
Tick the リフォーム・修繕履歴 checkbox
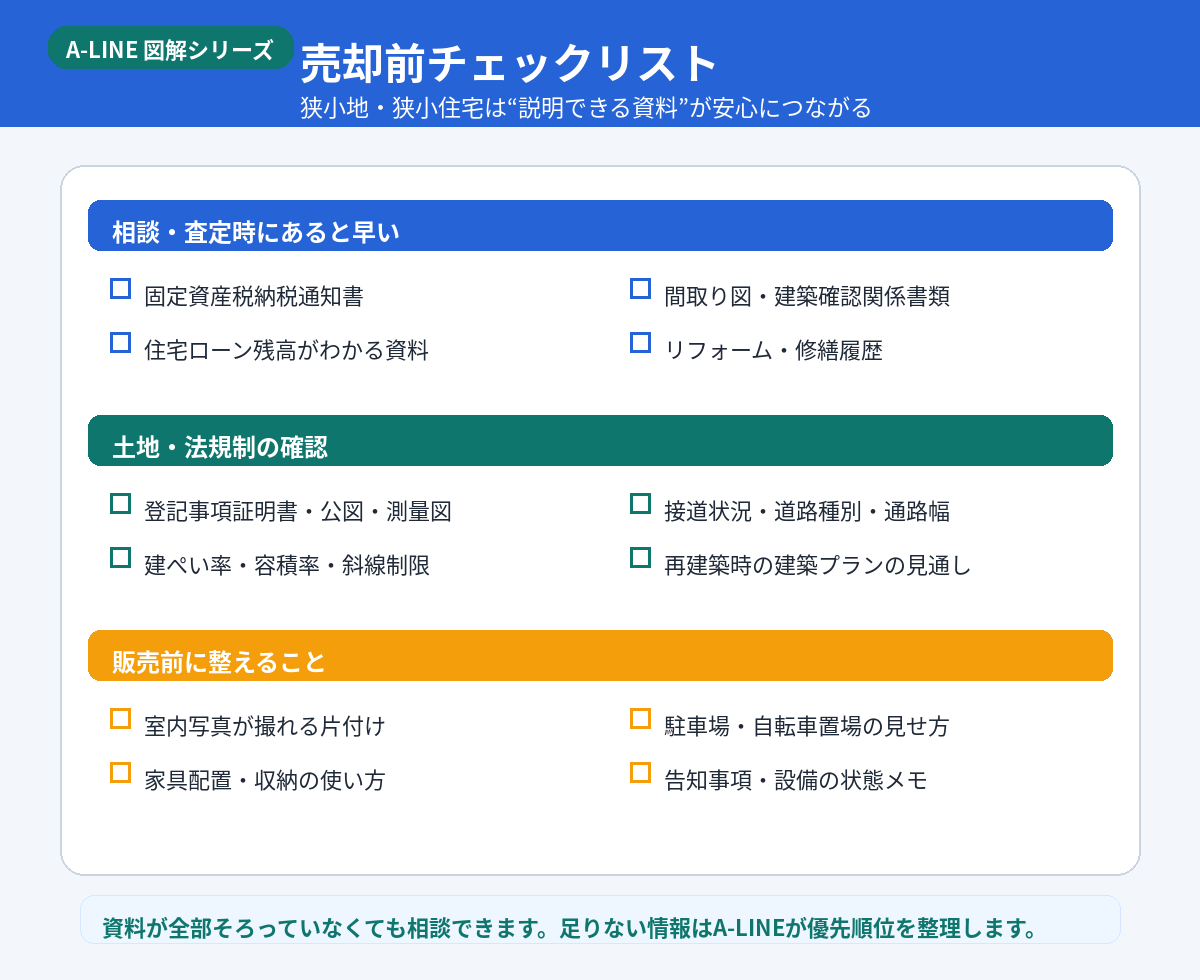coord(641,343)
